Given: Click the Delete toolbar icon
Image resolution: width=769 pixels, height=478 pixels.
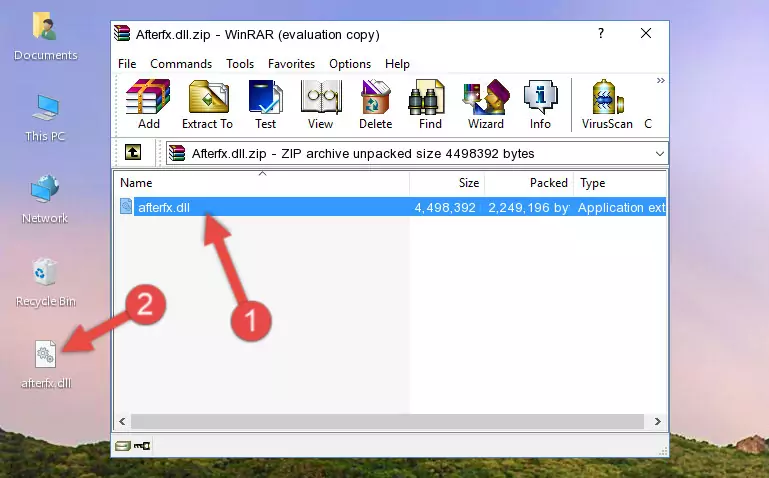Looking at the screenshot, I should [375, 104].
